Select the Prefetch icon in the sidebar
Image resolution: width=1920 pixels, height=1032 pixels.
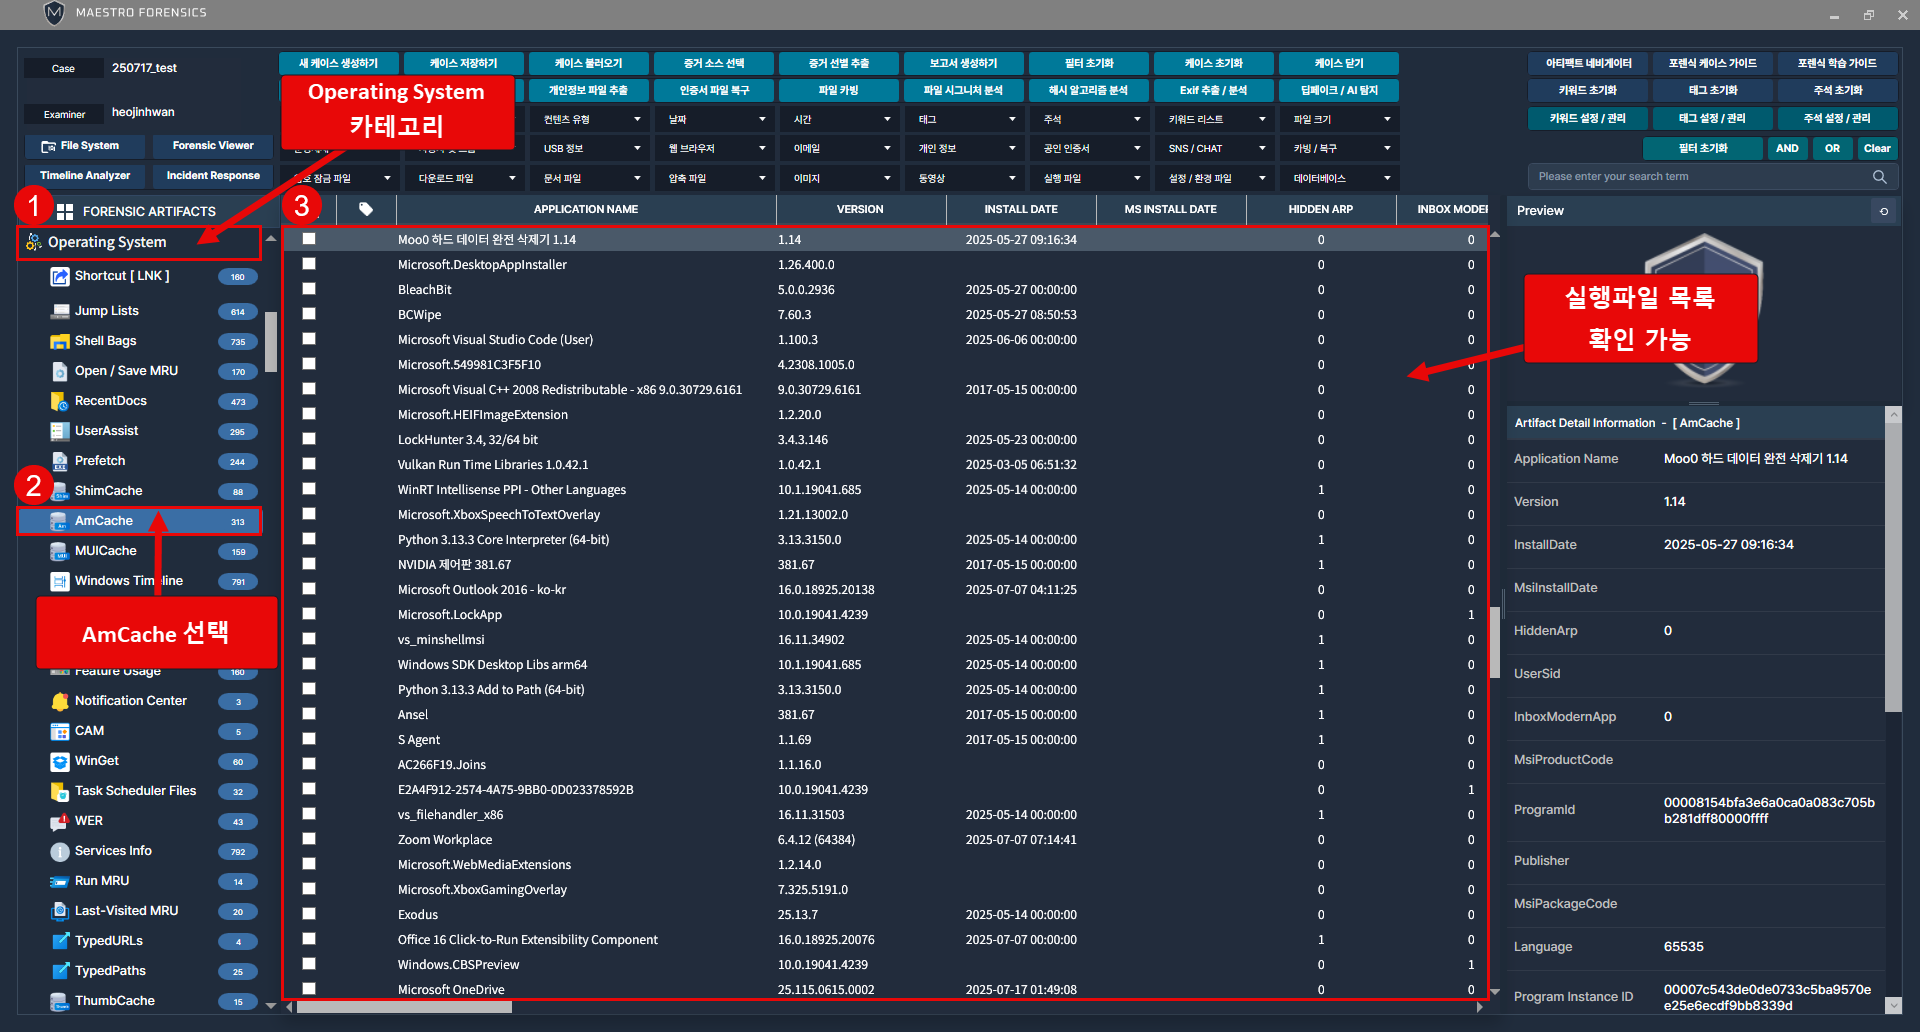(60, 461)
